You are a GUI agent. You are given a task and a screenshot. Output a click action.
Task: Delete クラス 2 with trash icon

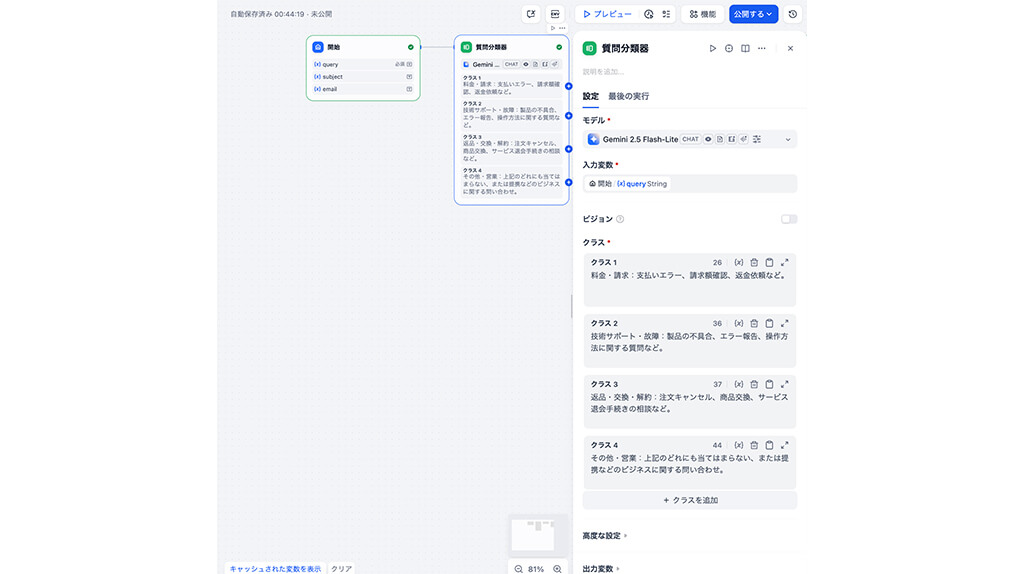pos(754,323)
